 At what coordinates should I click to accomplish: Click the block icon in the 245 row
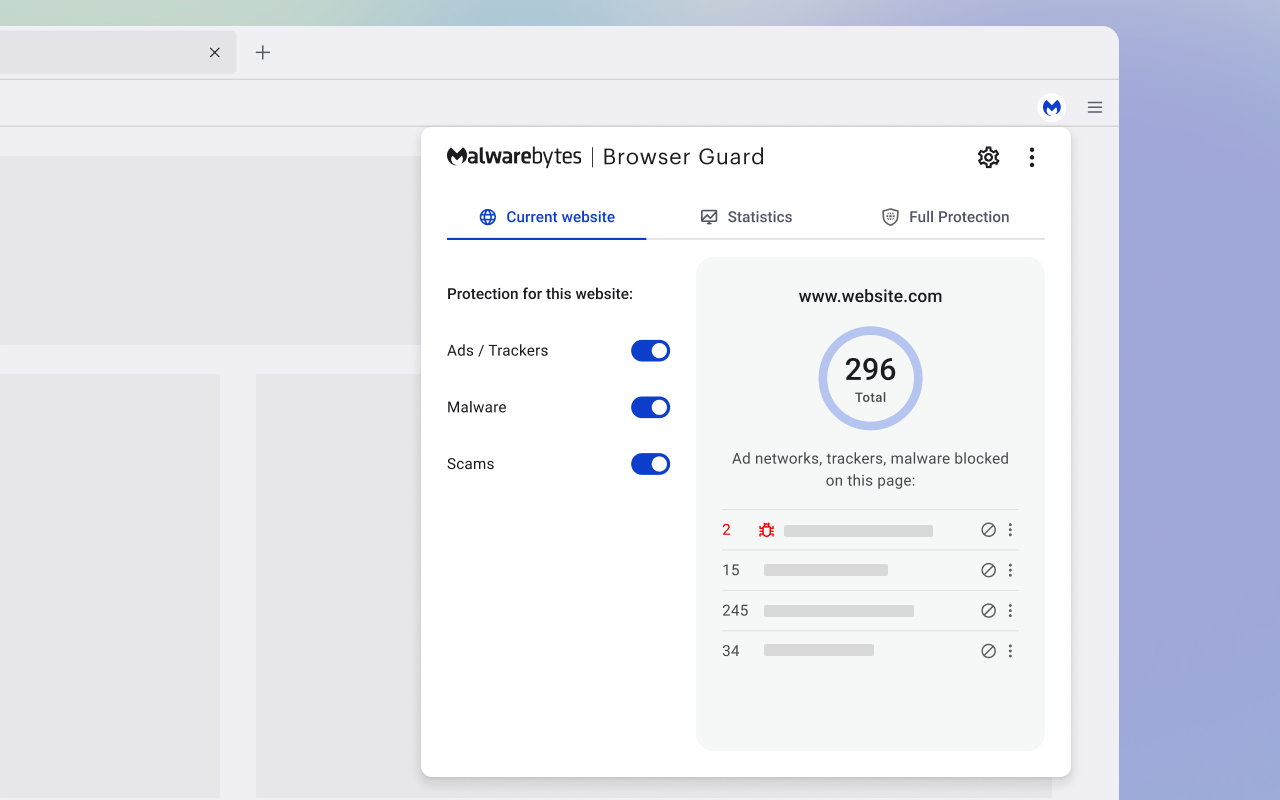[x=988, y=610]
